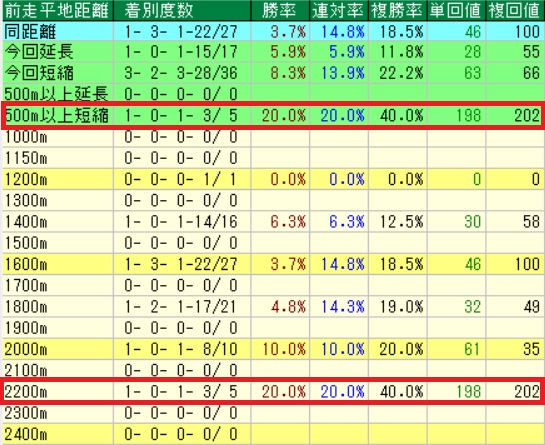Select the 1700m row label
The width and height of the screenshot is (545, 445).
[x=26, y=285]
